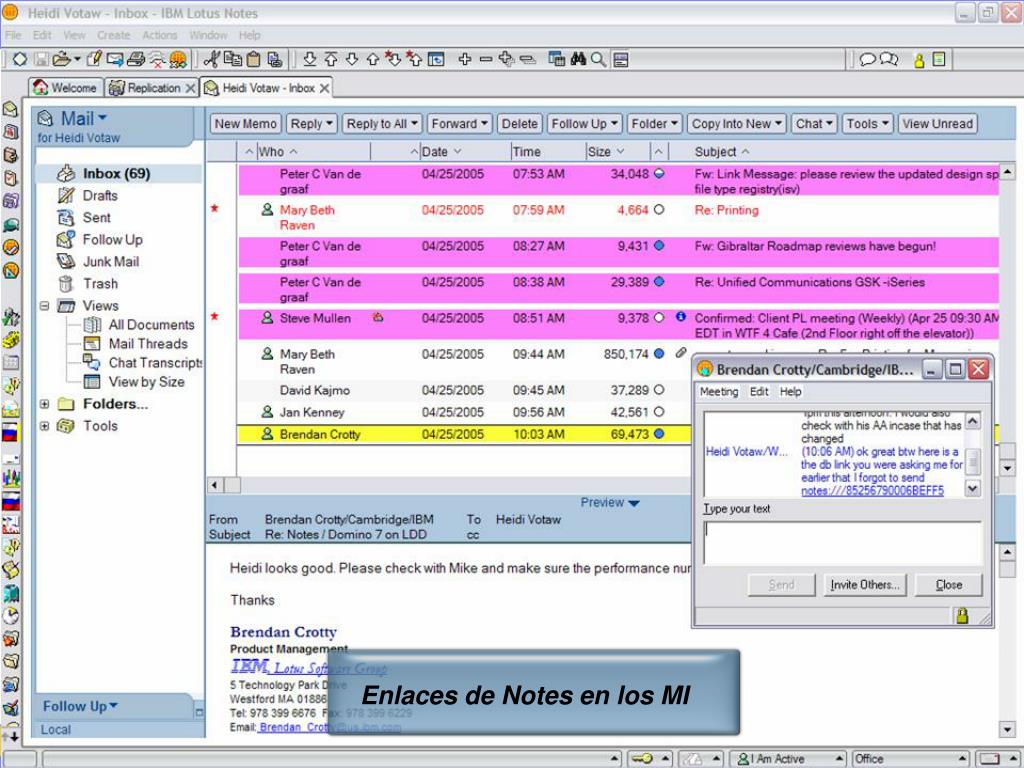Click Steve Mullen's green presence icon
Viewport: 1024px width, 768px height.
point(267,318)
